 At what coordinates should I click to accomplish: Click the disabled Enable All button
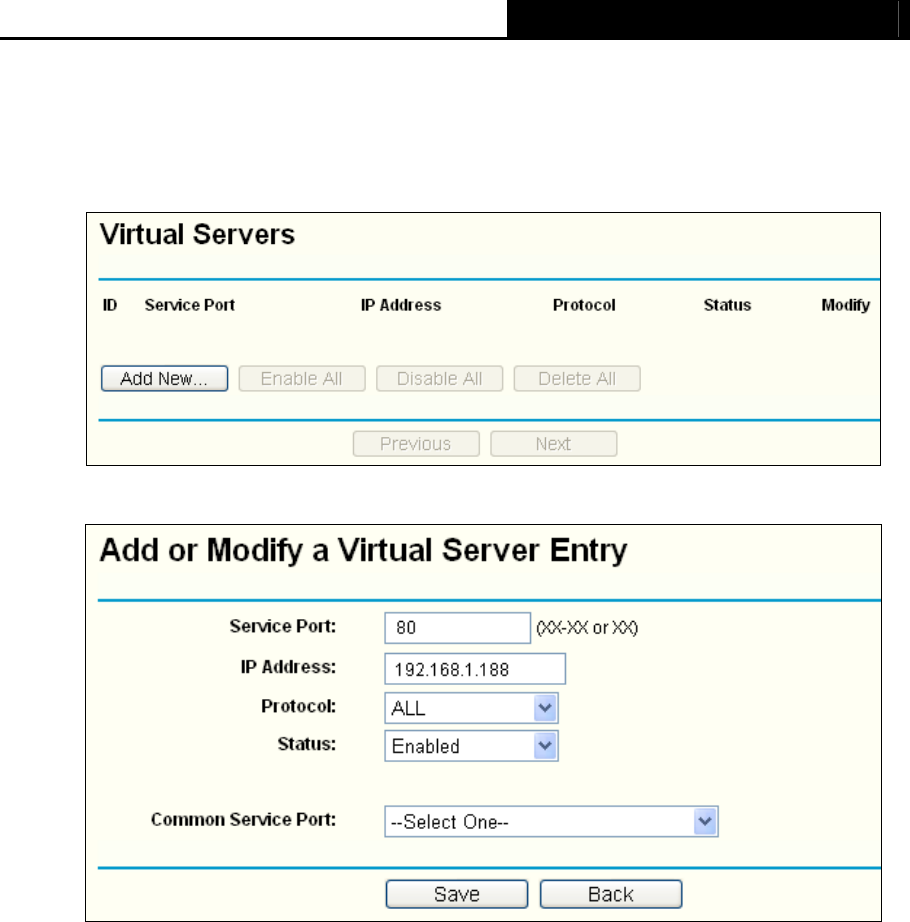click(302, 379)
